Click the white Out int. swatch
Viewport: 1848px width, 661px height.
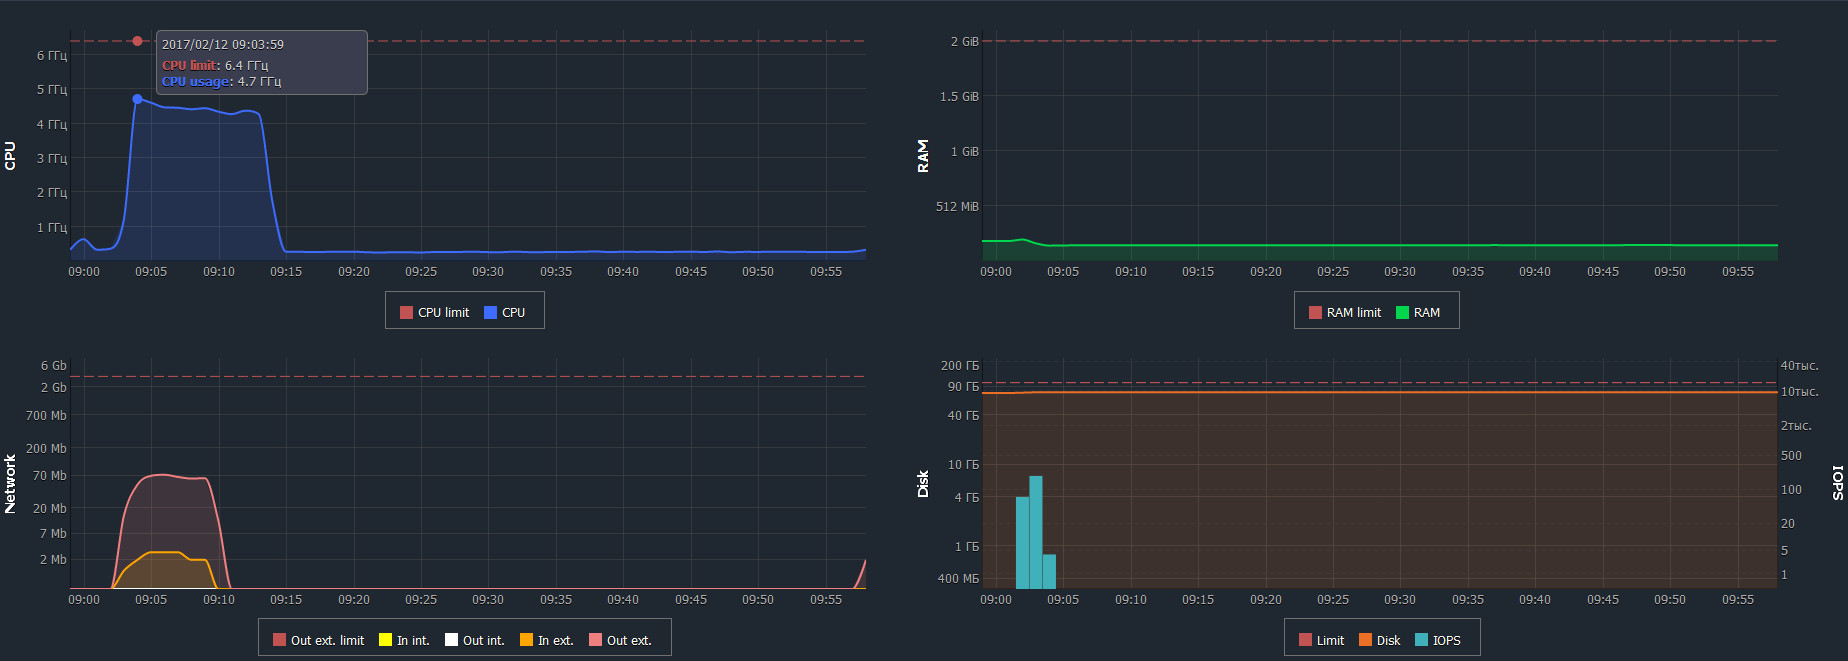(x=451, y=640)
